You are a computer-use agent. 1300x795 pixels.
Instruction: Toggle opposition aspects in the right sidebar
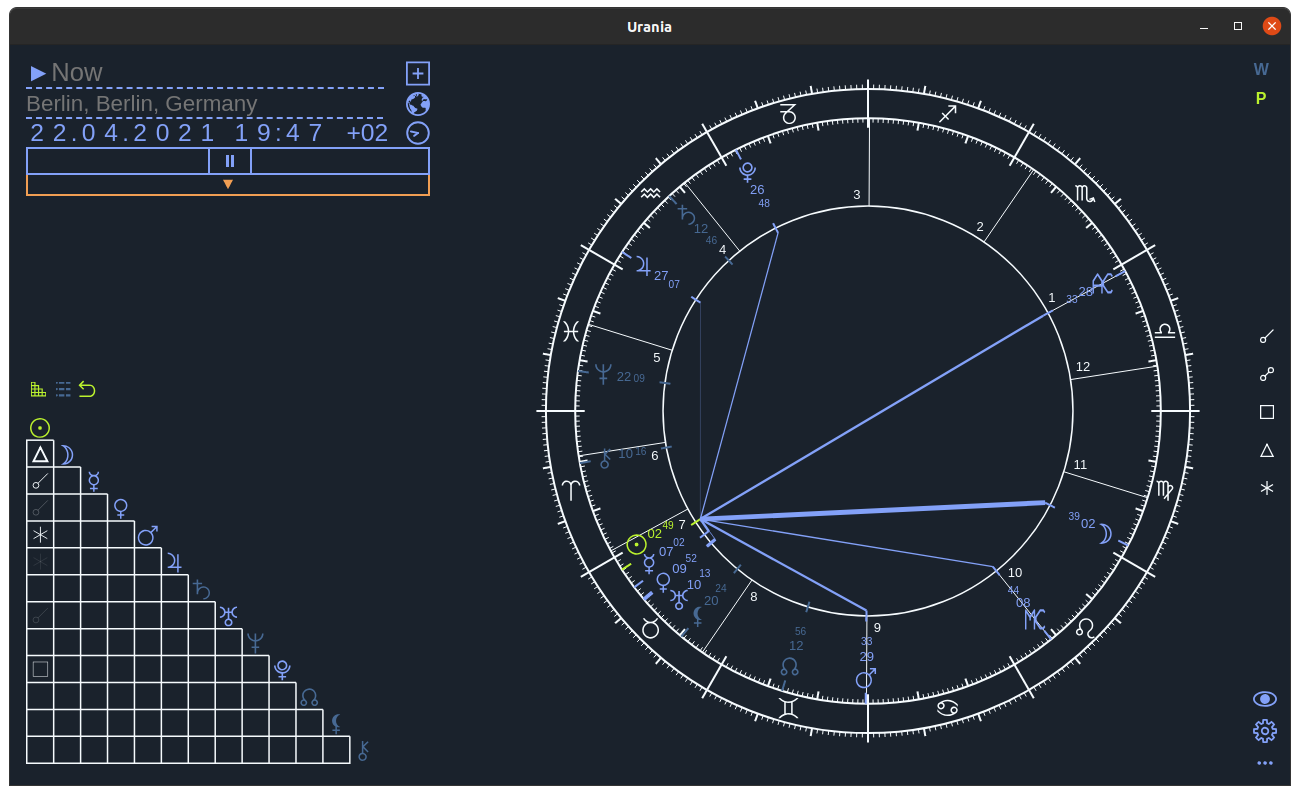1267,374
